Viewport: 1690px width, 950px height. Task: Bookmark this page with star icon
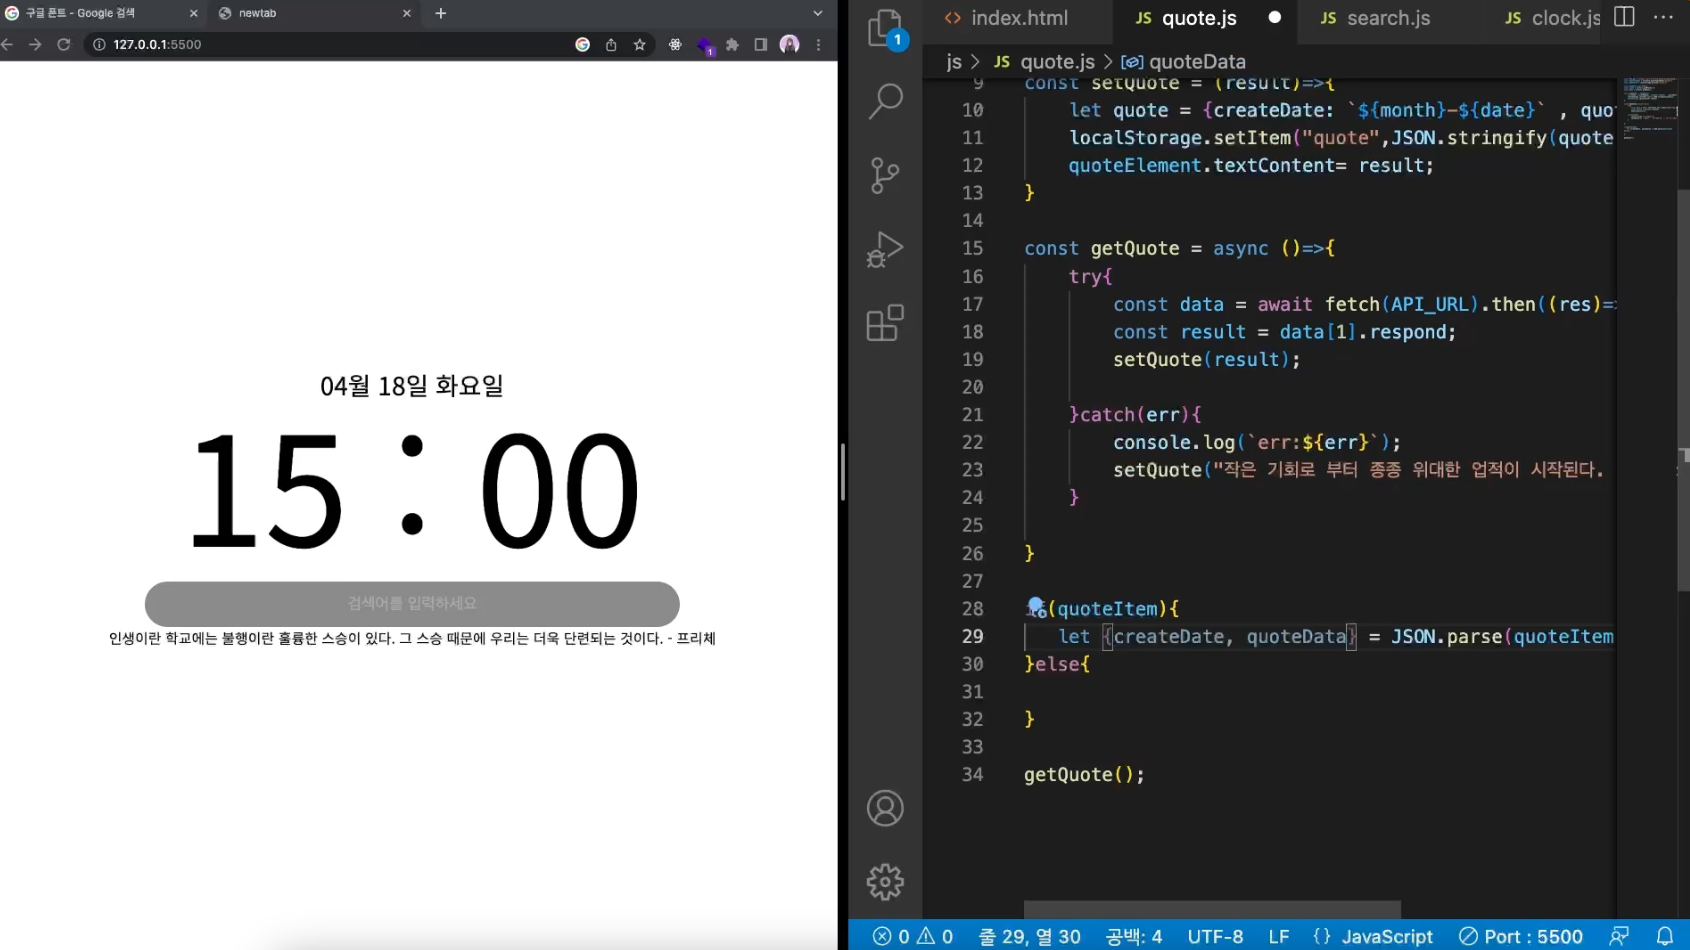(x=640, y=44)
